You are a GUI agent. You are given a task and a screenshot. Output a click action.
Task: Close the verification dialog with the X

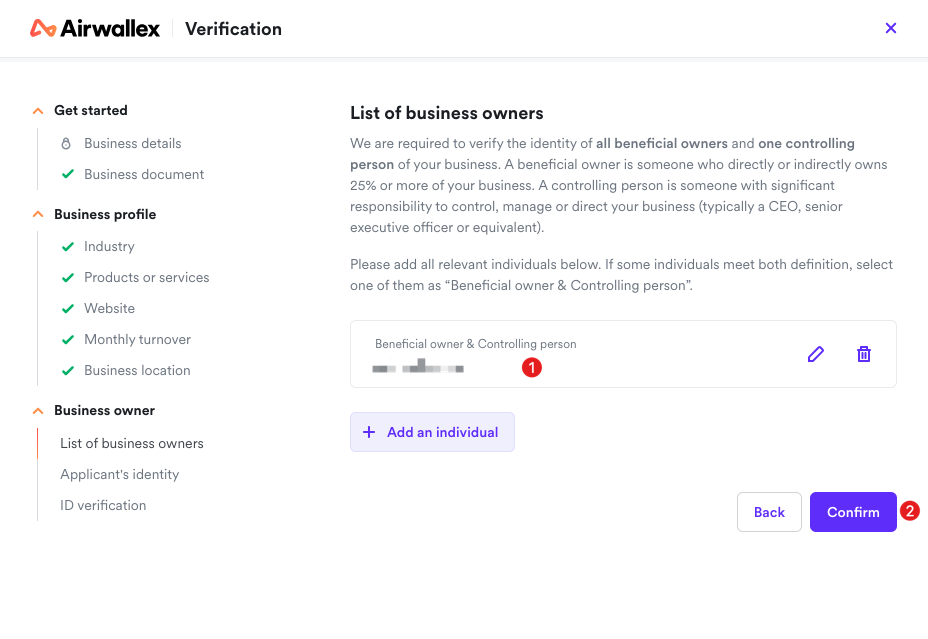point(890,28)
